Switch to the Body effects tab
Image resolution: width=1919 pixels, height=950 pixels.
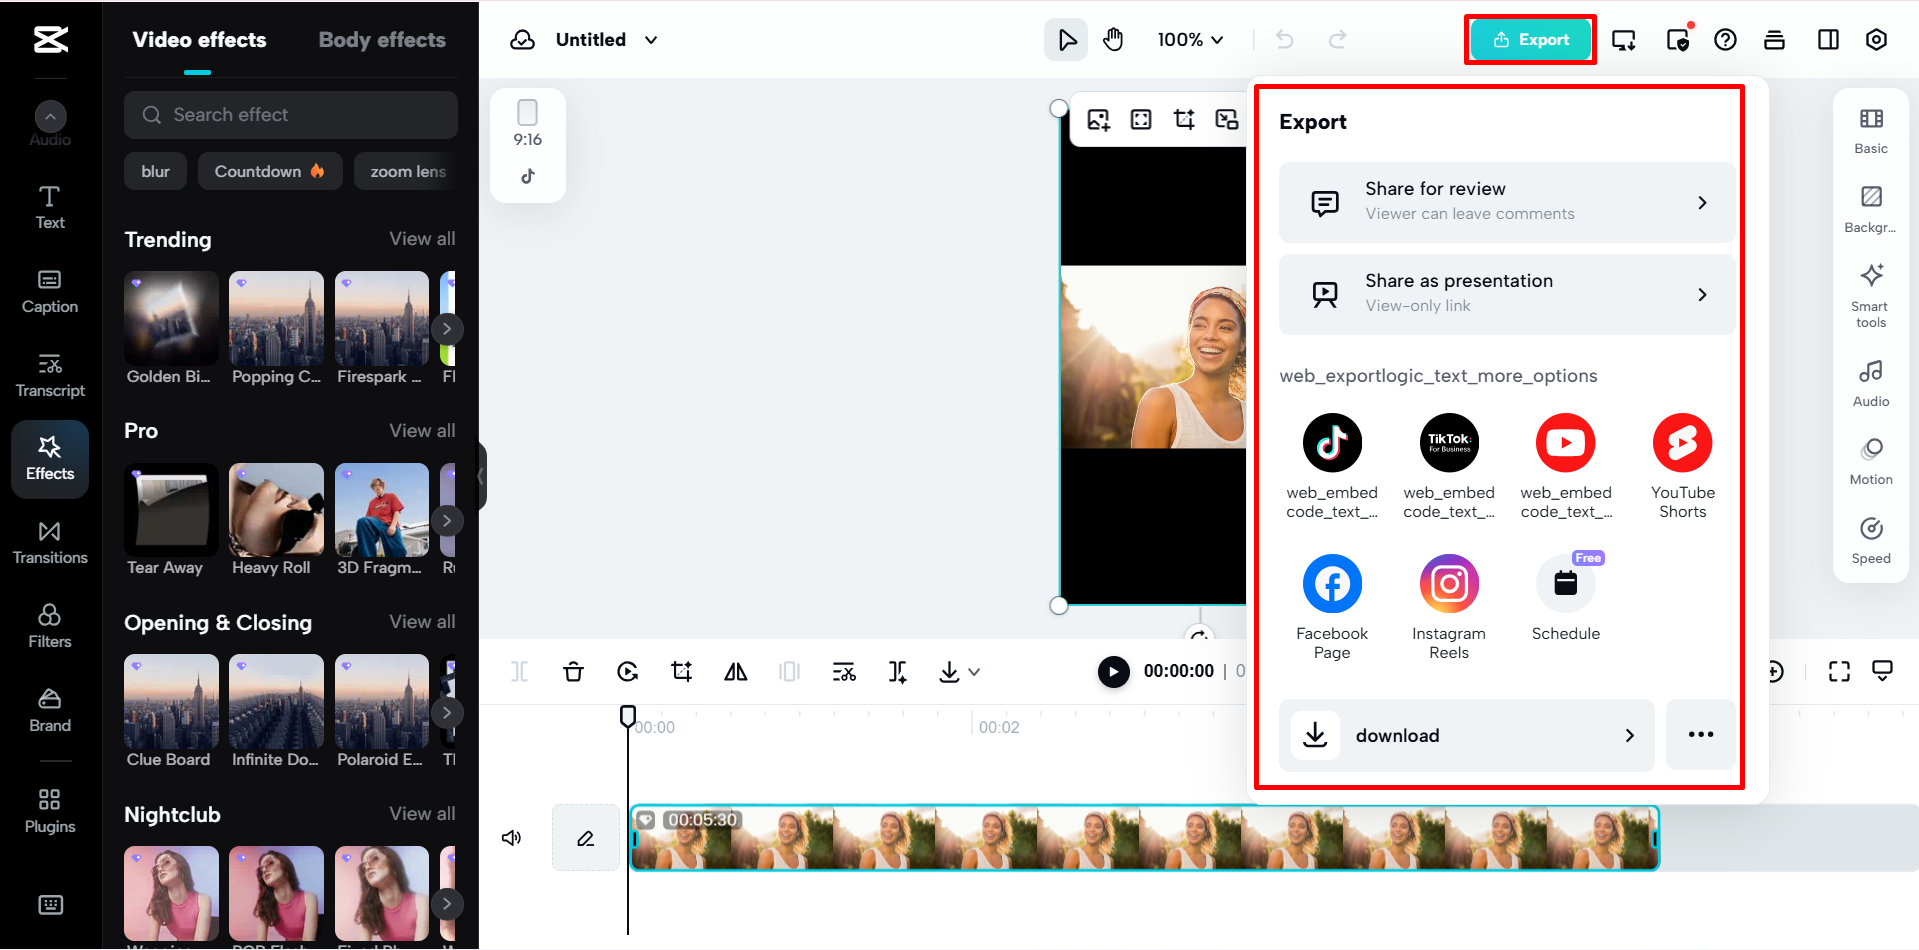click(x=382, y=40)
